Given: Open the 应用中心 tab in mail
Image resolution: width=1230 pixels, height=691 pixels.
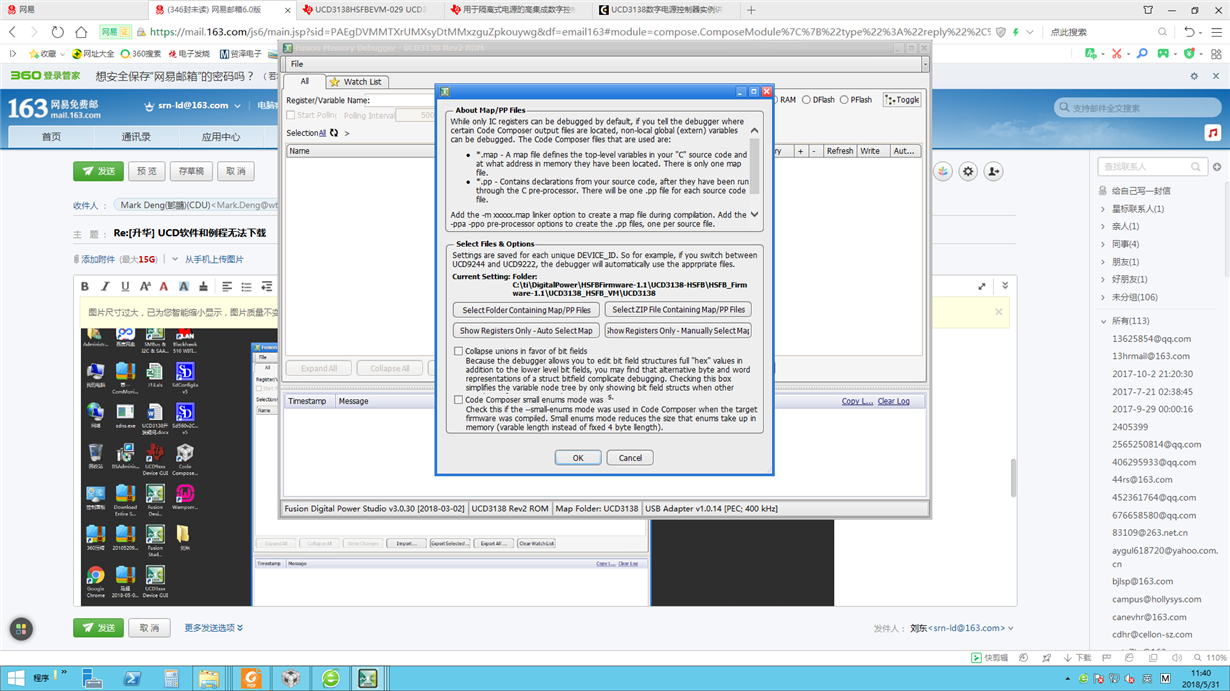Looking at the screenshot, I should pos(221,137).
